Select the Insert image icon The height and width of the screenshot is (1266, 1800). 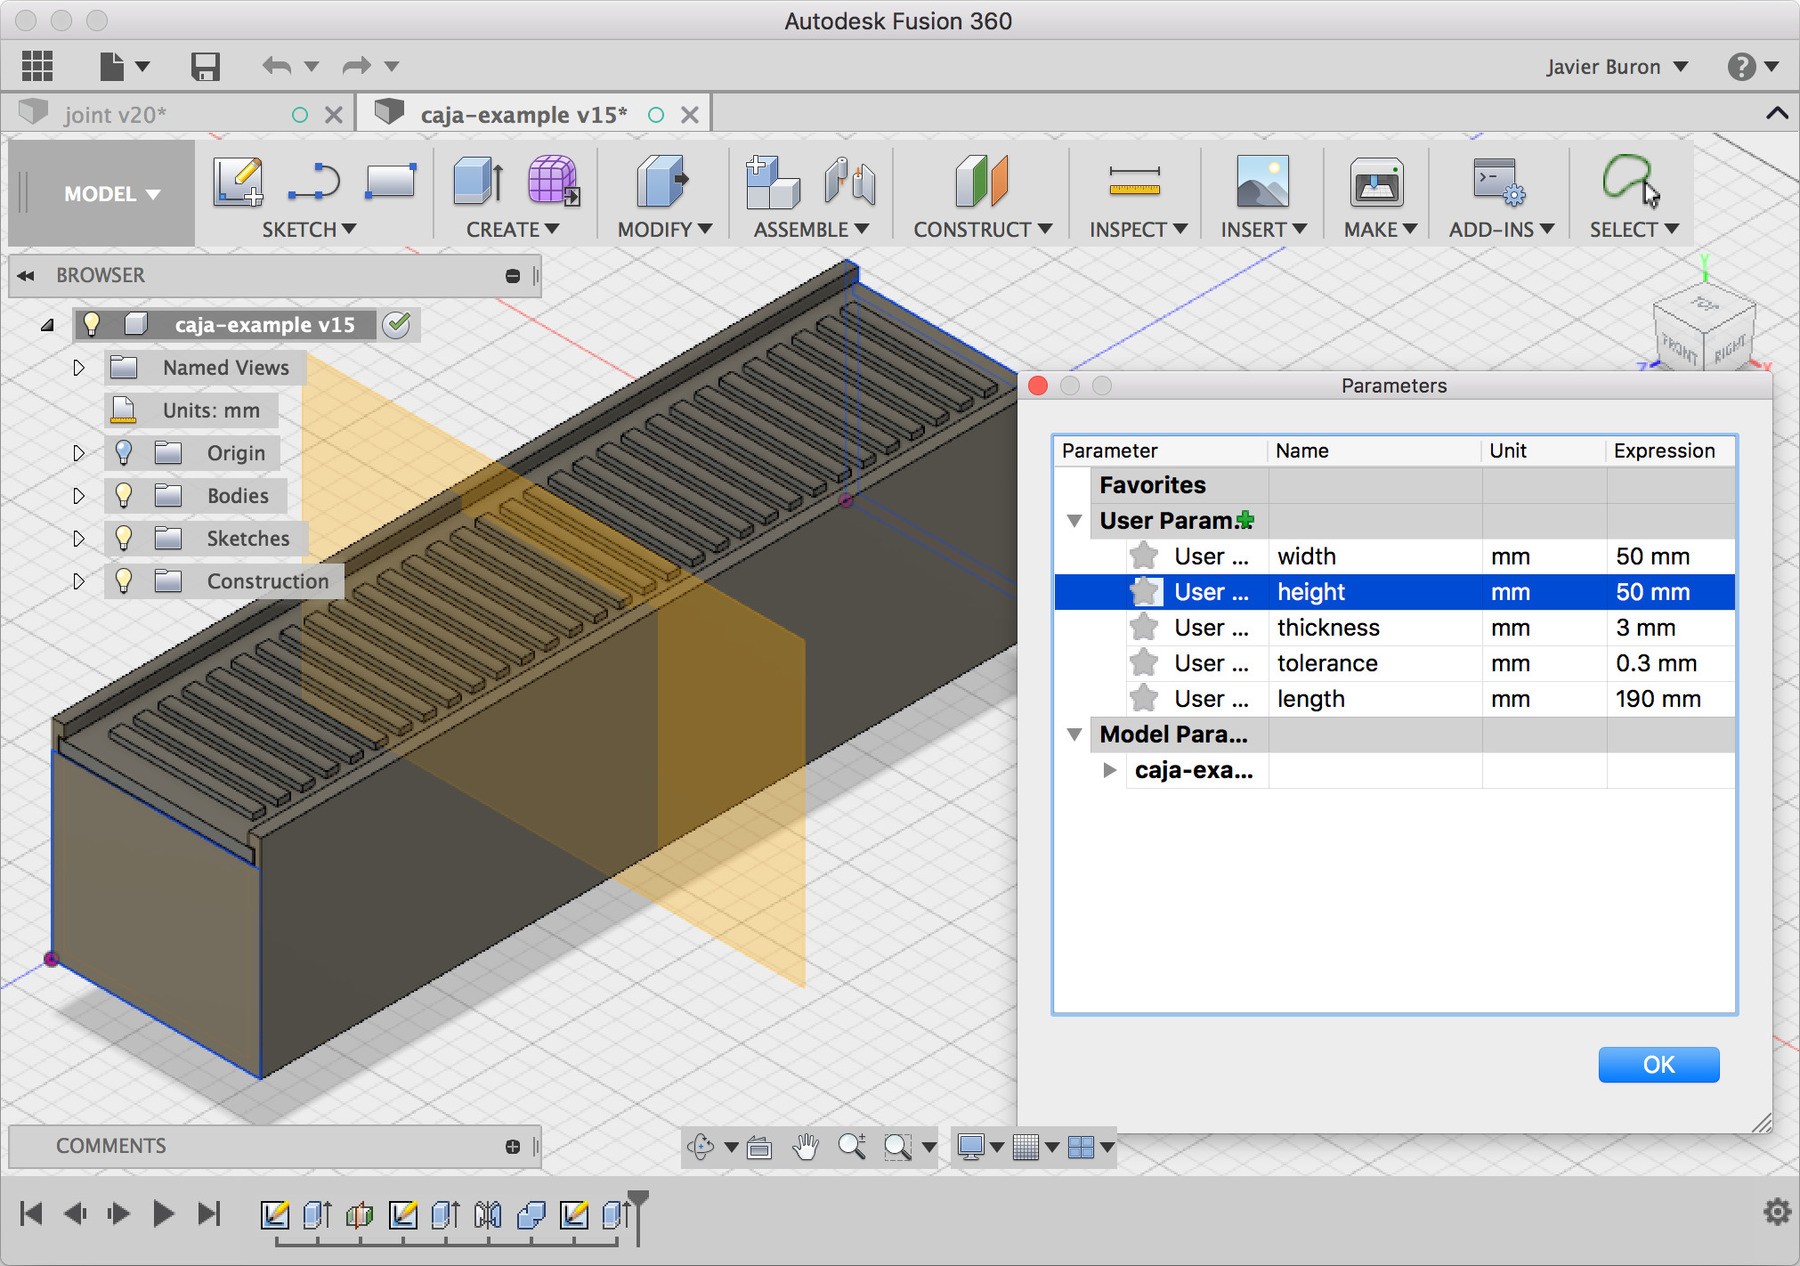point(1262,181)
